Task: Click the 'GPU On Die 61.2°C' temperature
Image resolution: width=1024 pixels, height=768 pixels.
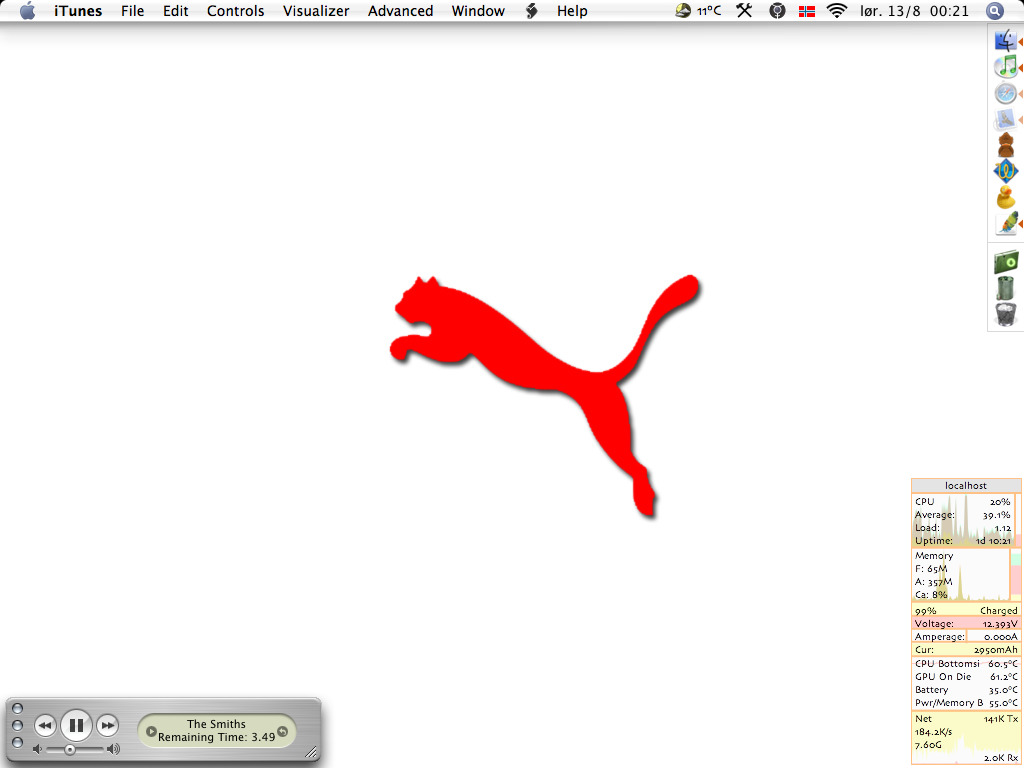Action: click(x=966, y=677)
